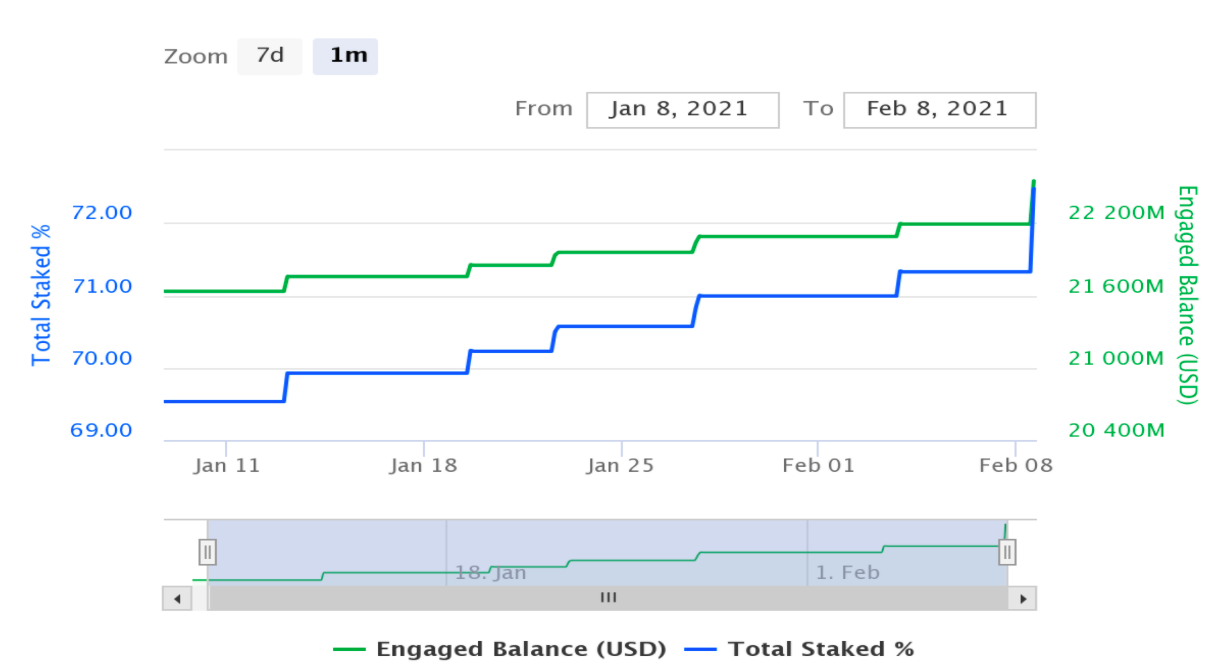Grab the right navigator range handle
Screen dimensions: 1227x667
click(x=1007, y=551)
